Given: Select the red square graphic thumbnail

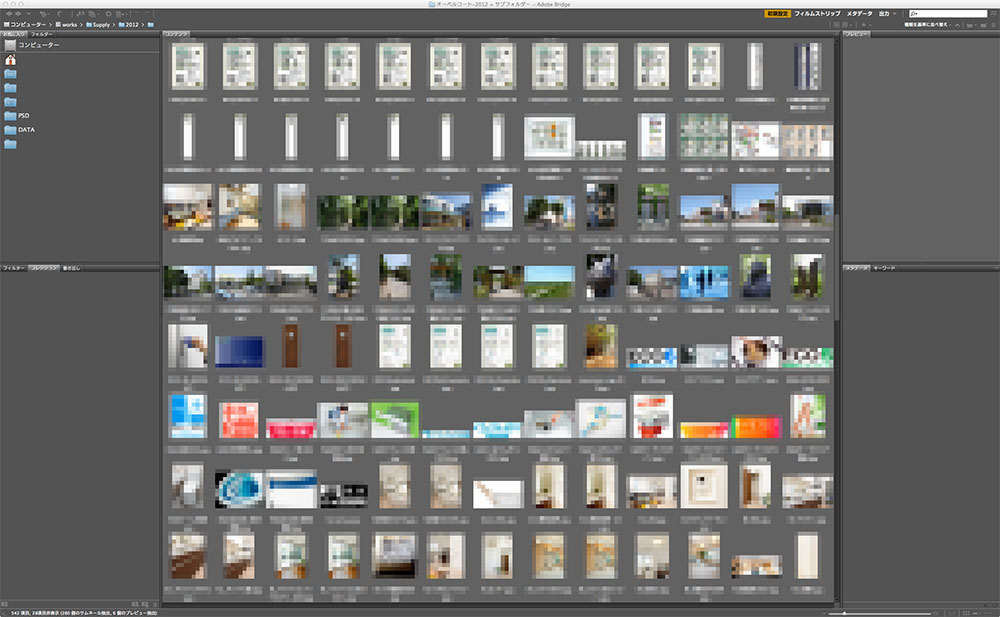Looking at the screenshot, I should click(239, 419).
